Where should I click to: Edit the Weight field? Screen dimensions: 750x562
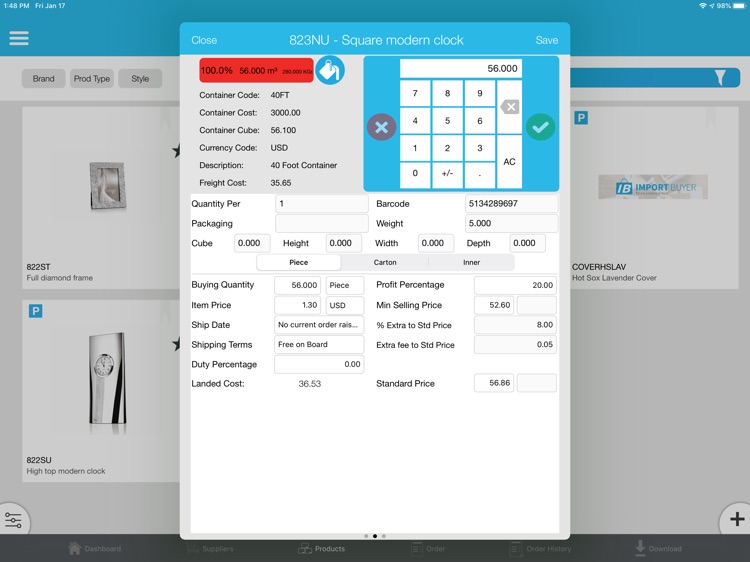point(511,223)
